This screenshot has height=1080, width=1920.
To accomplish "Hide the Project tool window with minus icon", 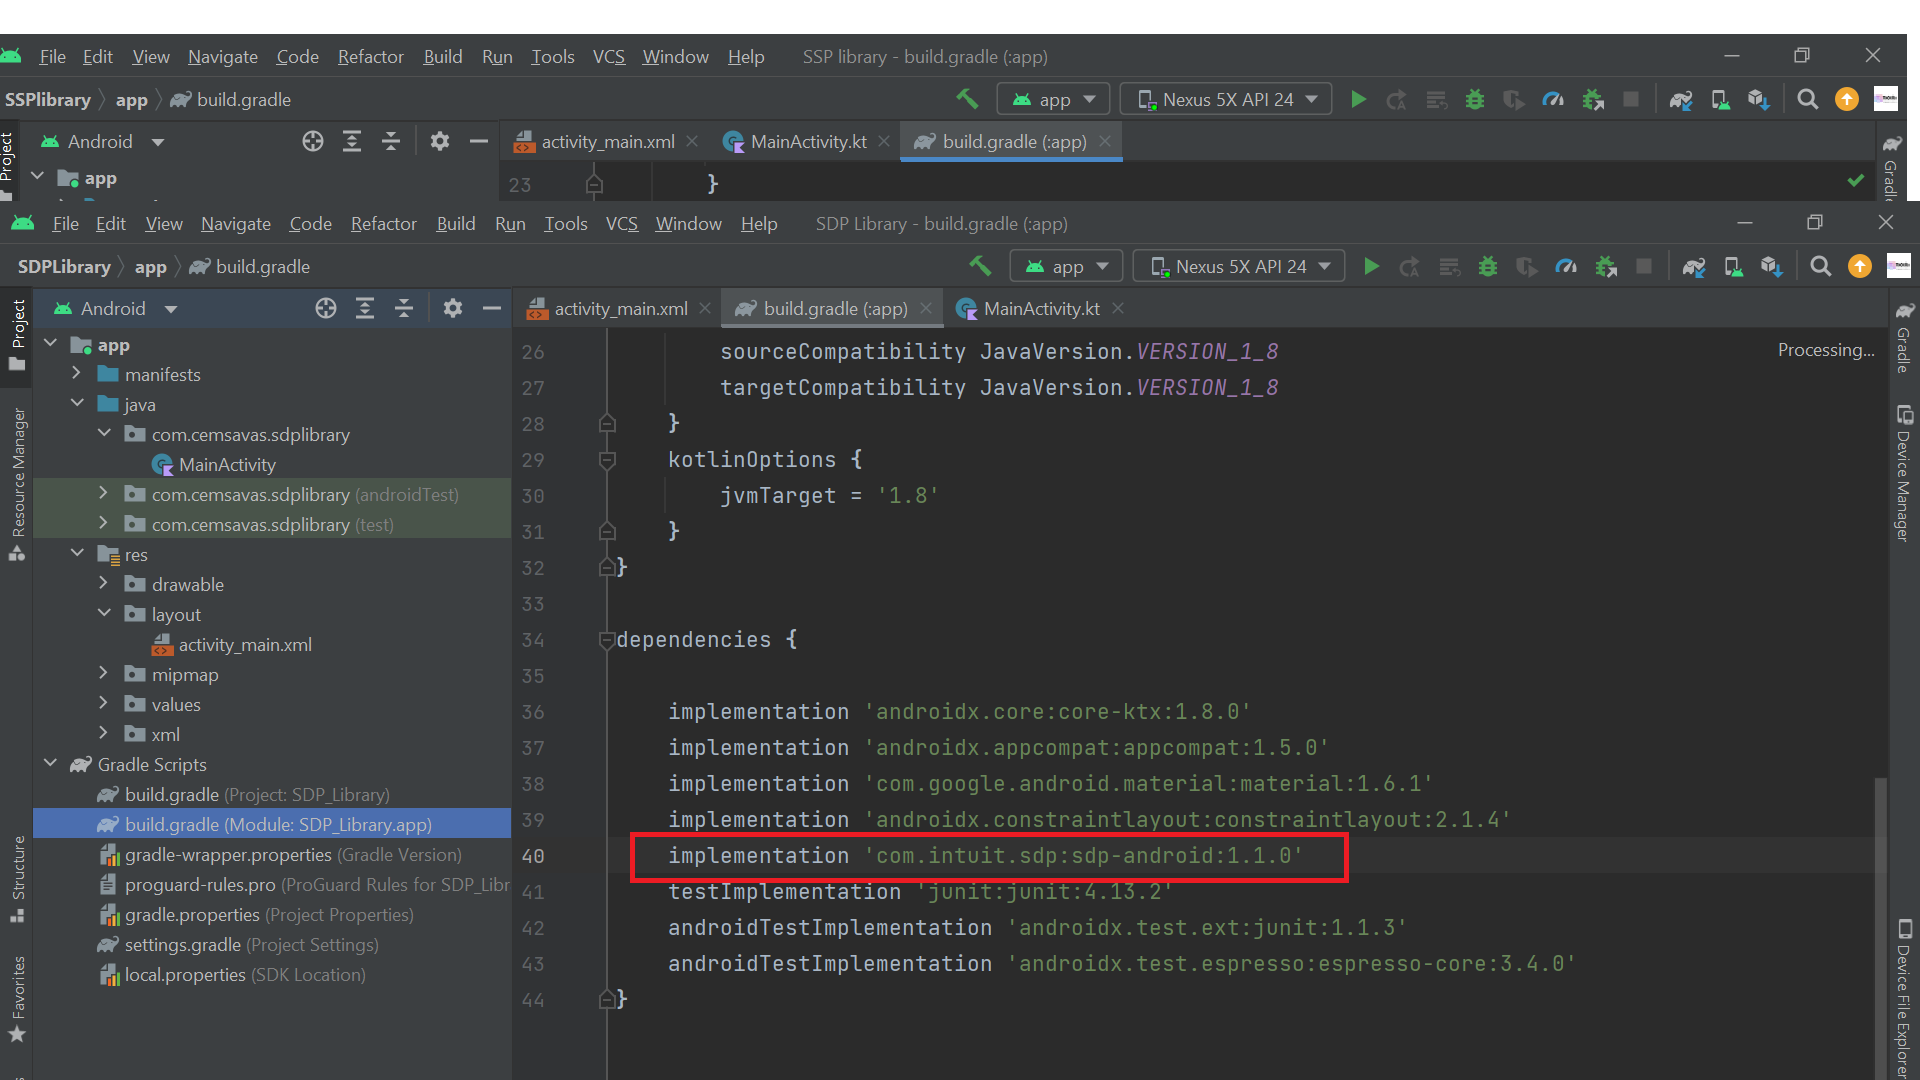I will coord(492,308).
